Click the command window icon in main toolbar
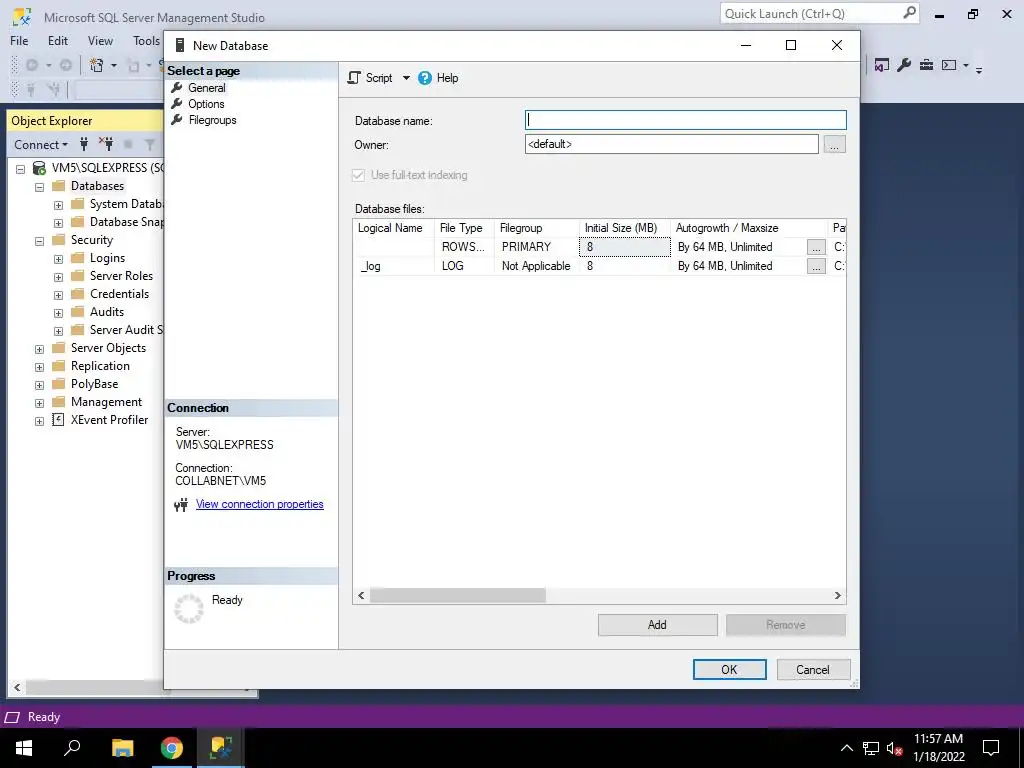 point(949,65)
